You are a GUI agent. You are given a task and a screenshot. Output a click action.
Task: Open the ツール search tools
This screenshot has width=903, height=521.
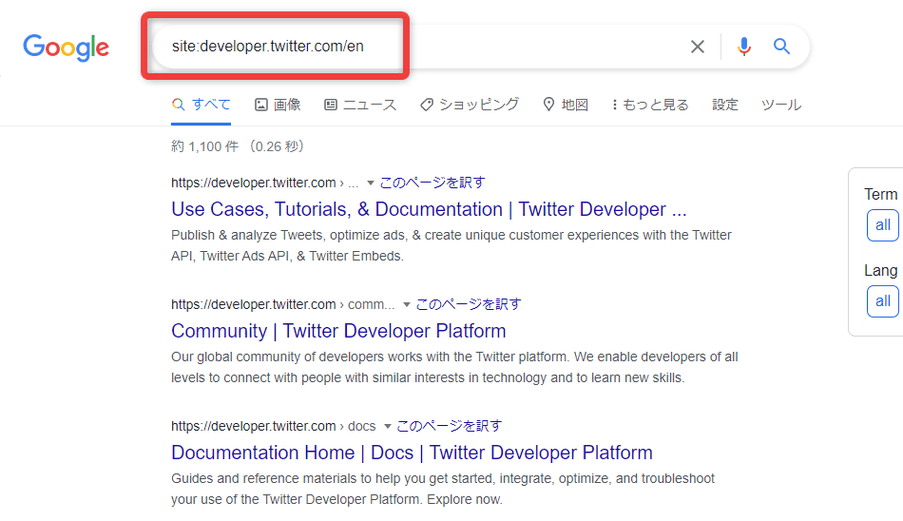click(x=781, y=105)
